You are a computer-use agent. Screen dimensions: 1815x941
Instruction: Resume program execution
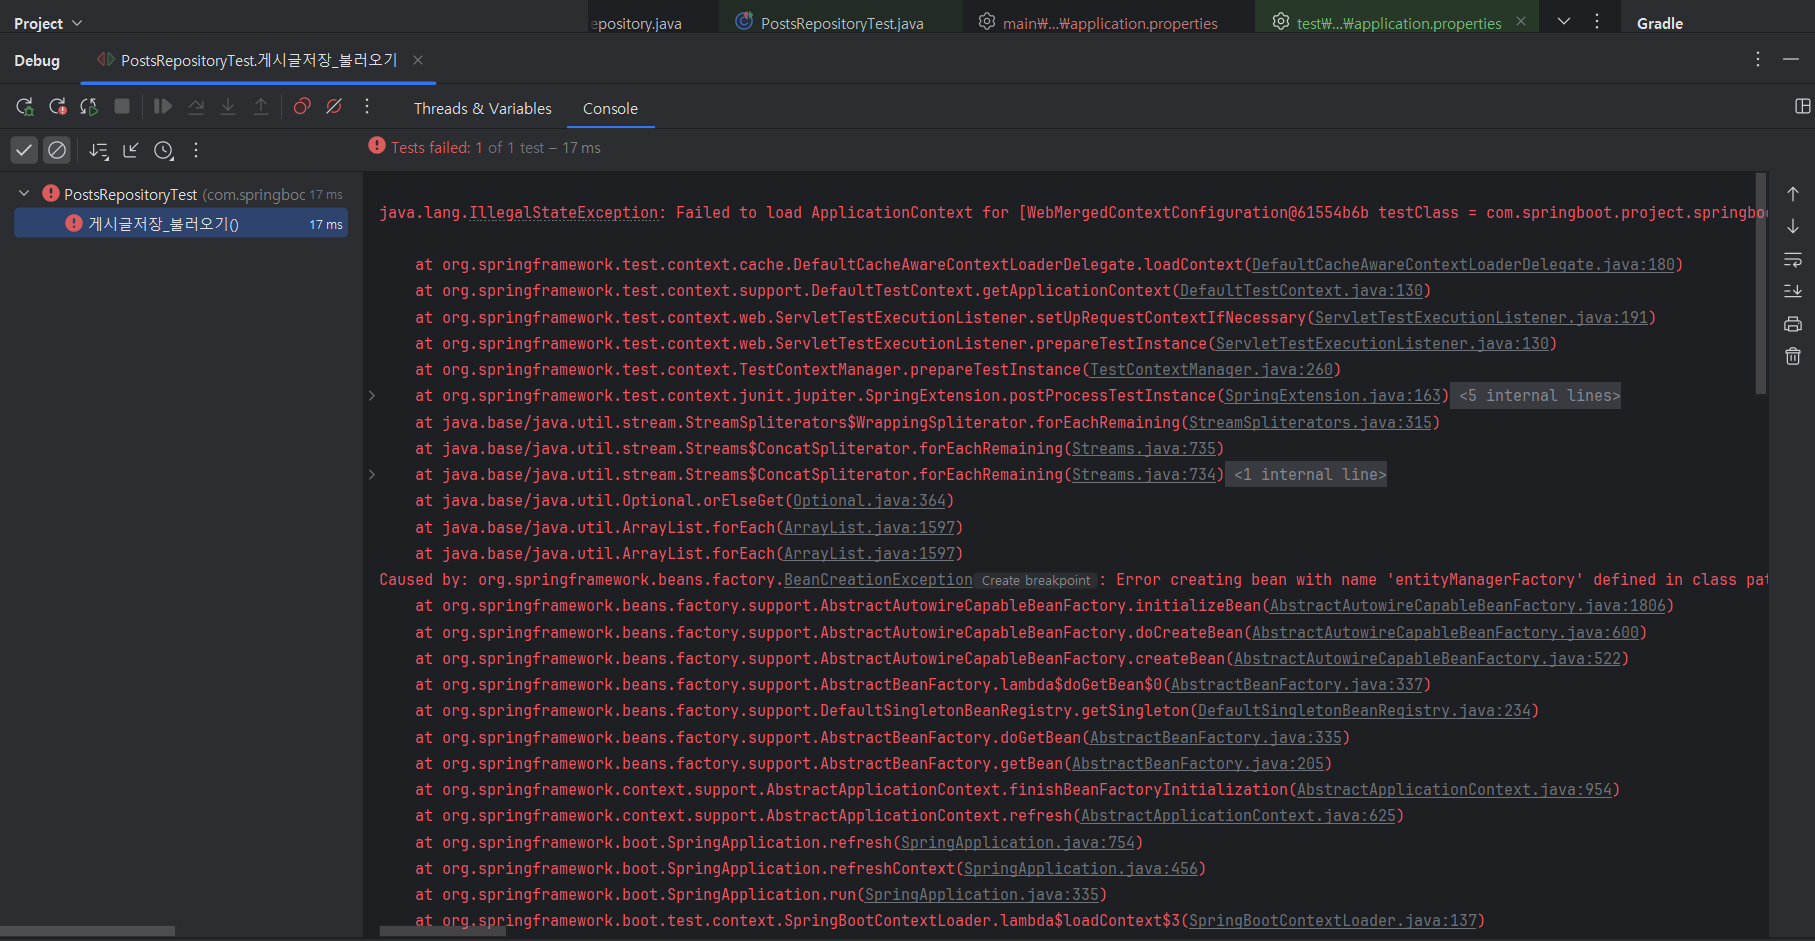click(163, 106)
